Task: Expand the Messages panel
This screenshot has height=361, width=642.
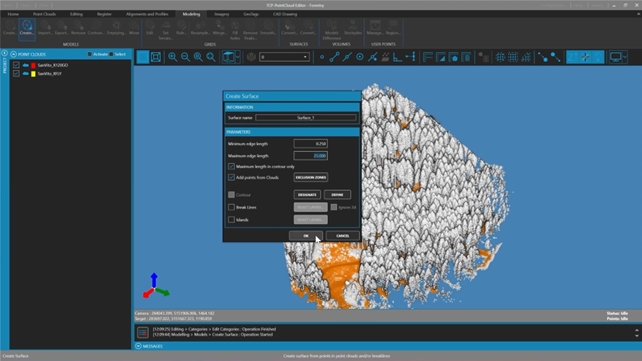Action: (x=138, y=346)
